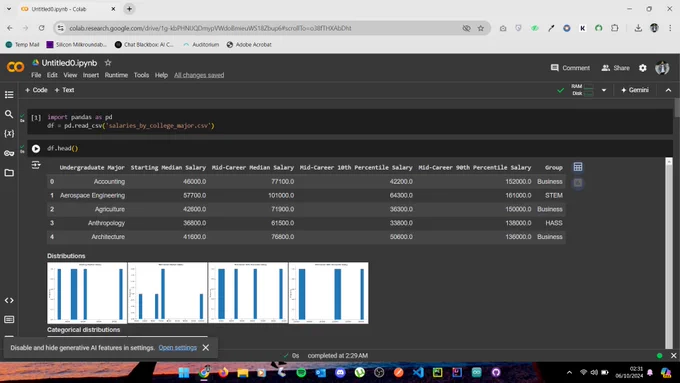Viewport: 680px width, 383px height.
Task: Open the Windows Start menu
Action: point(184,373)
